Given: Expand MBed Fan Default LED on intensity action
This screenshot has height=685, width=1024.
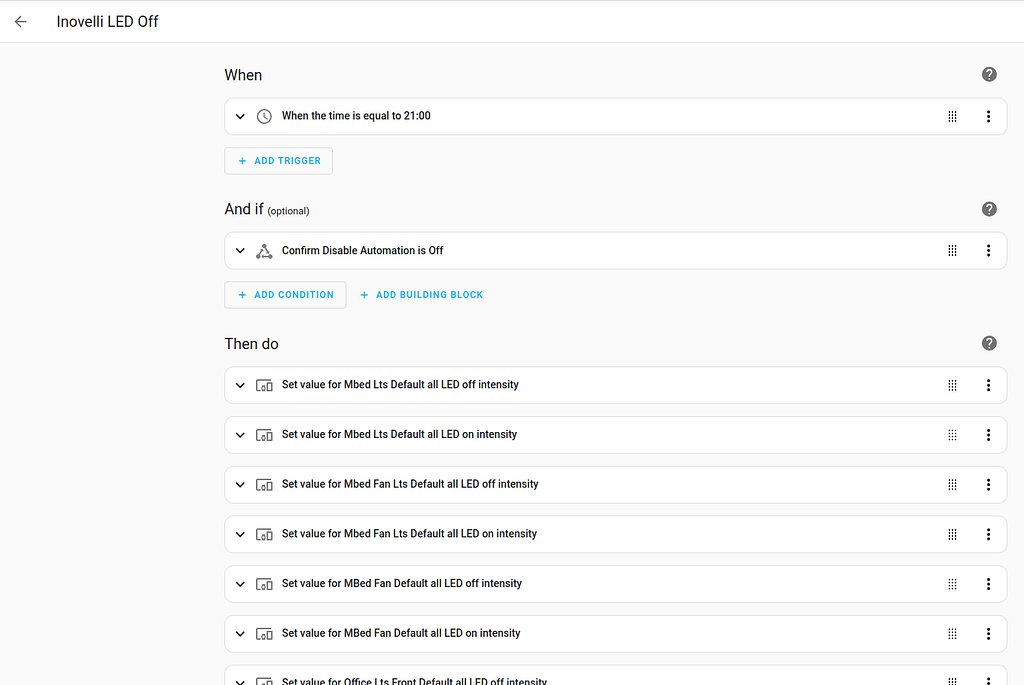Looking at the screenshot, I should click(x=240, y=633).
